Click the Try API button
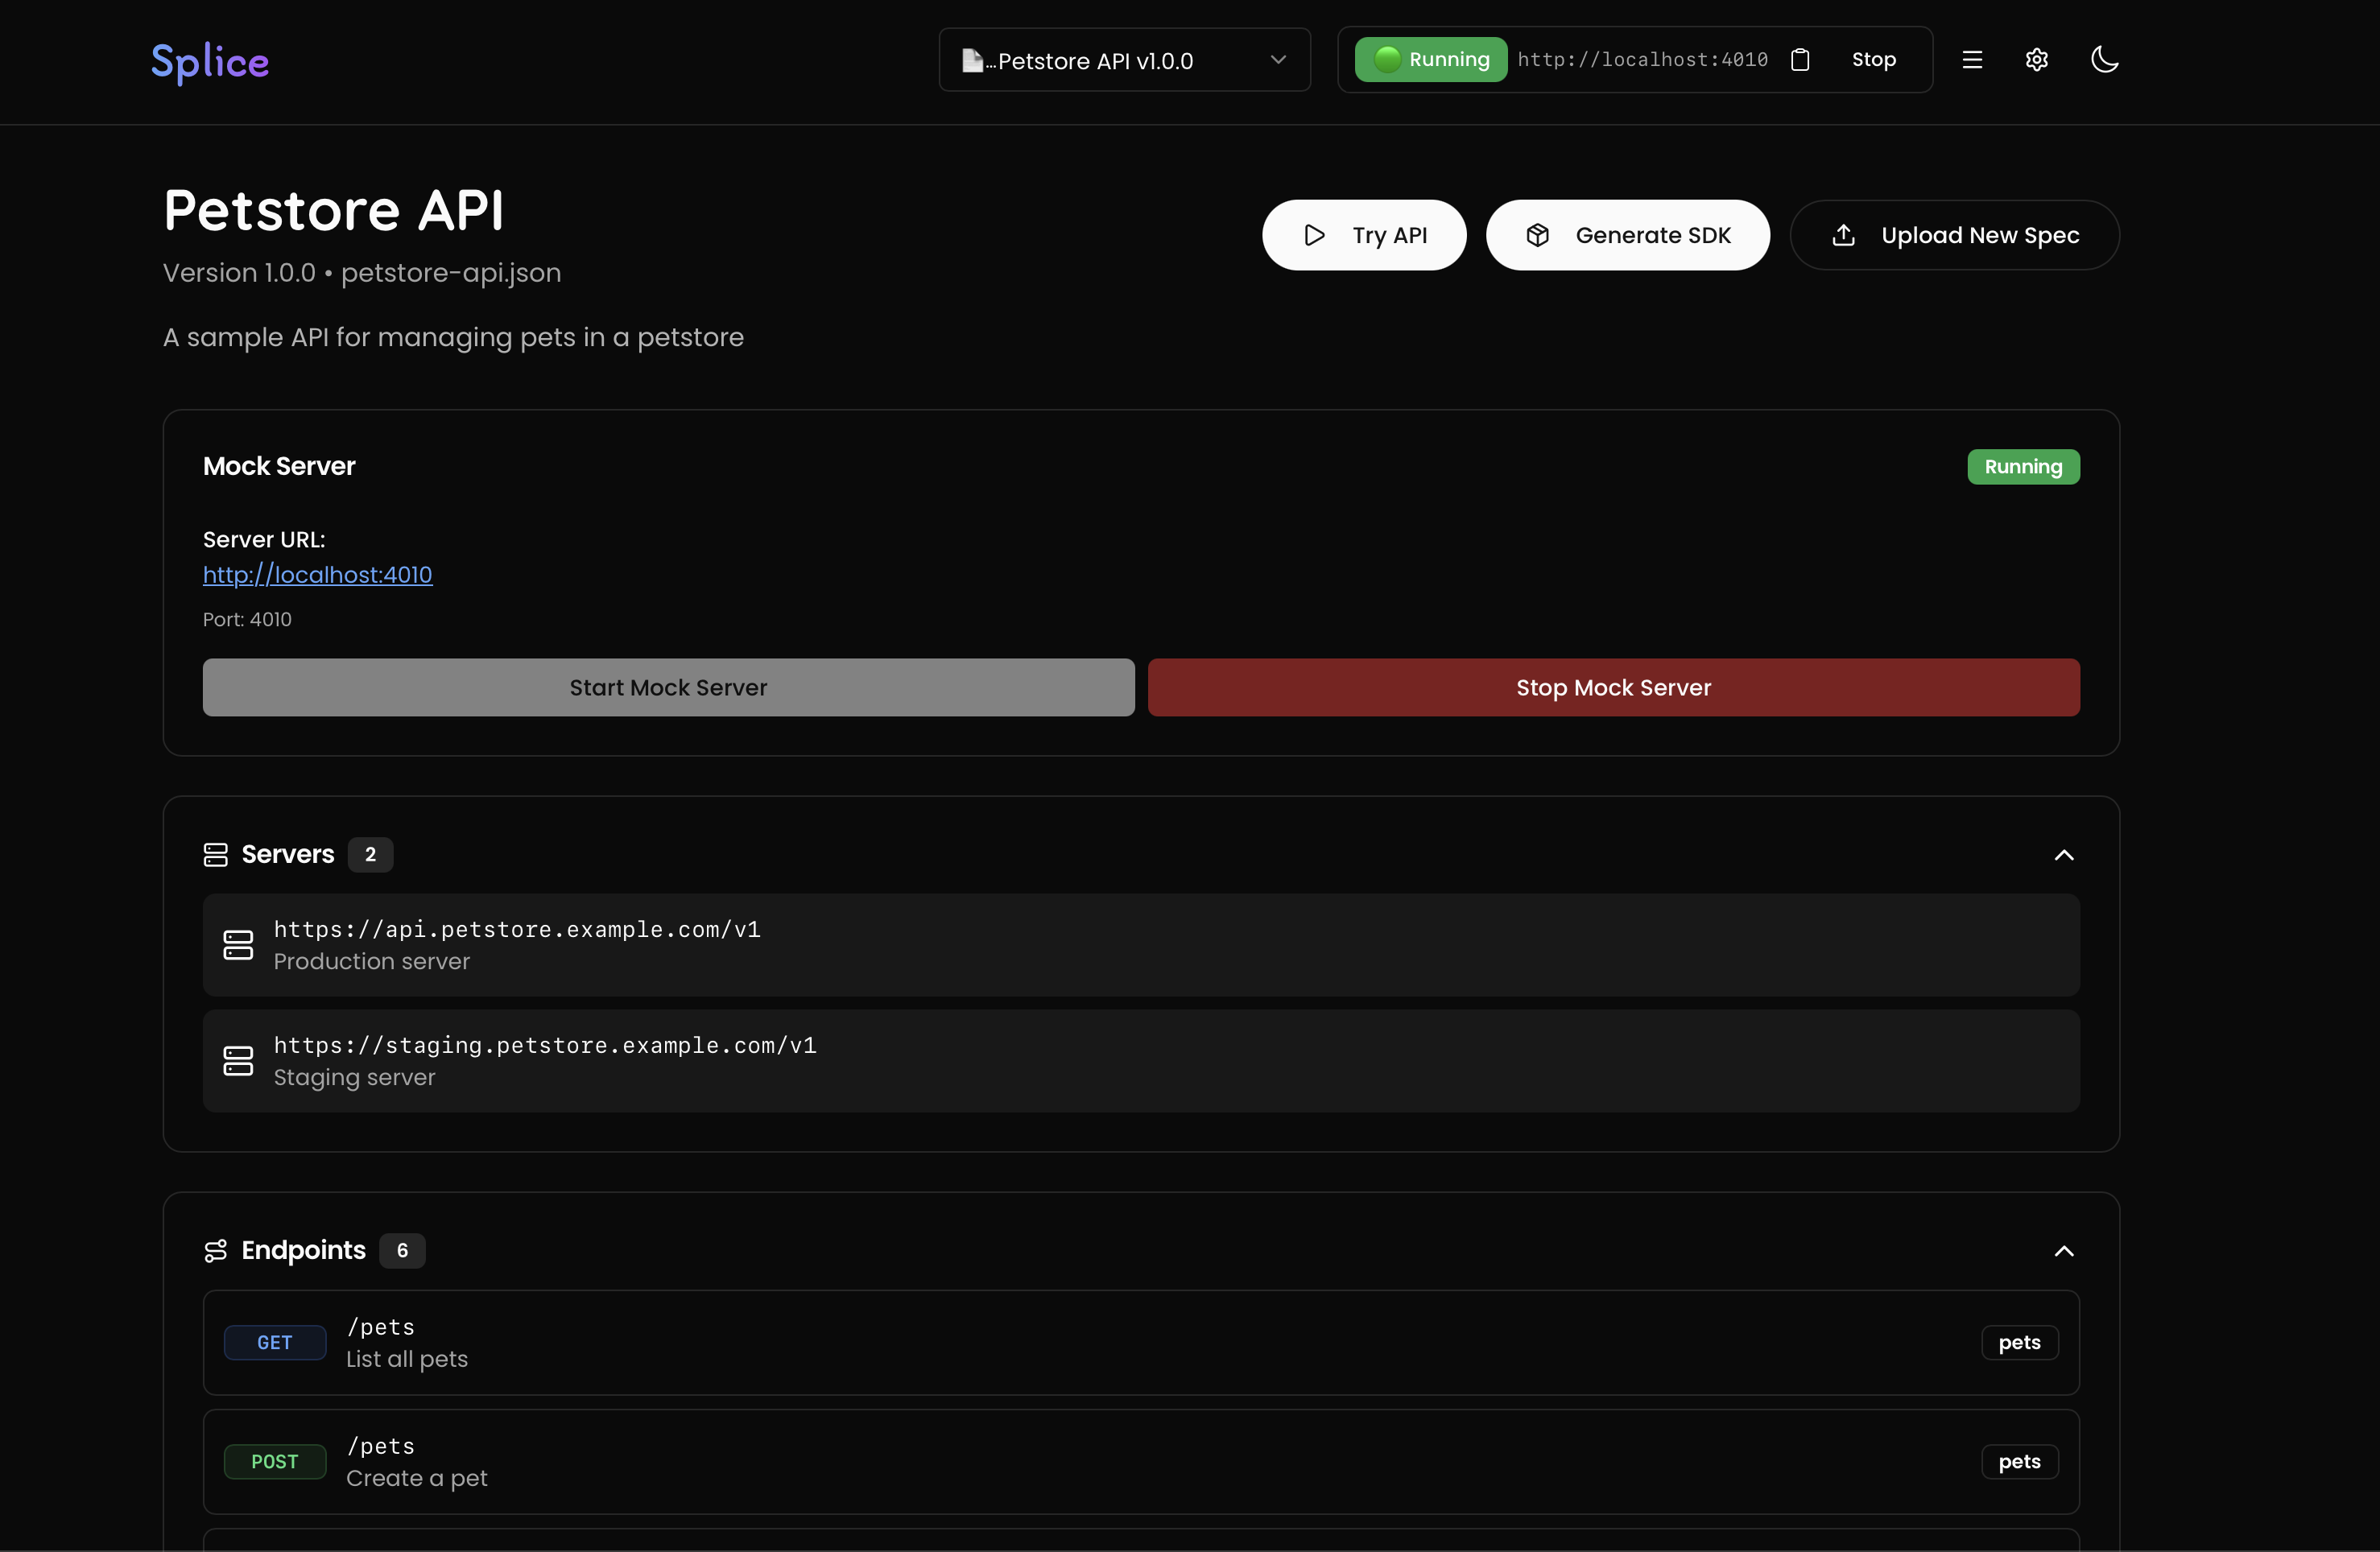The height and width of the screenshot is (1552, 2380). pos(1364,235)
